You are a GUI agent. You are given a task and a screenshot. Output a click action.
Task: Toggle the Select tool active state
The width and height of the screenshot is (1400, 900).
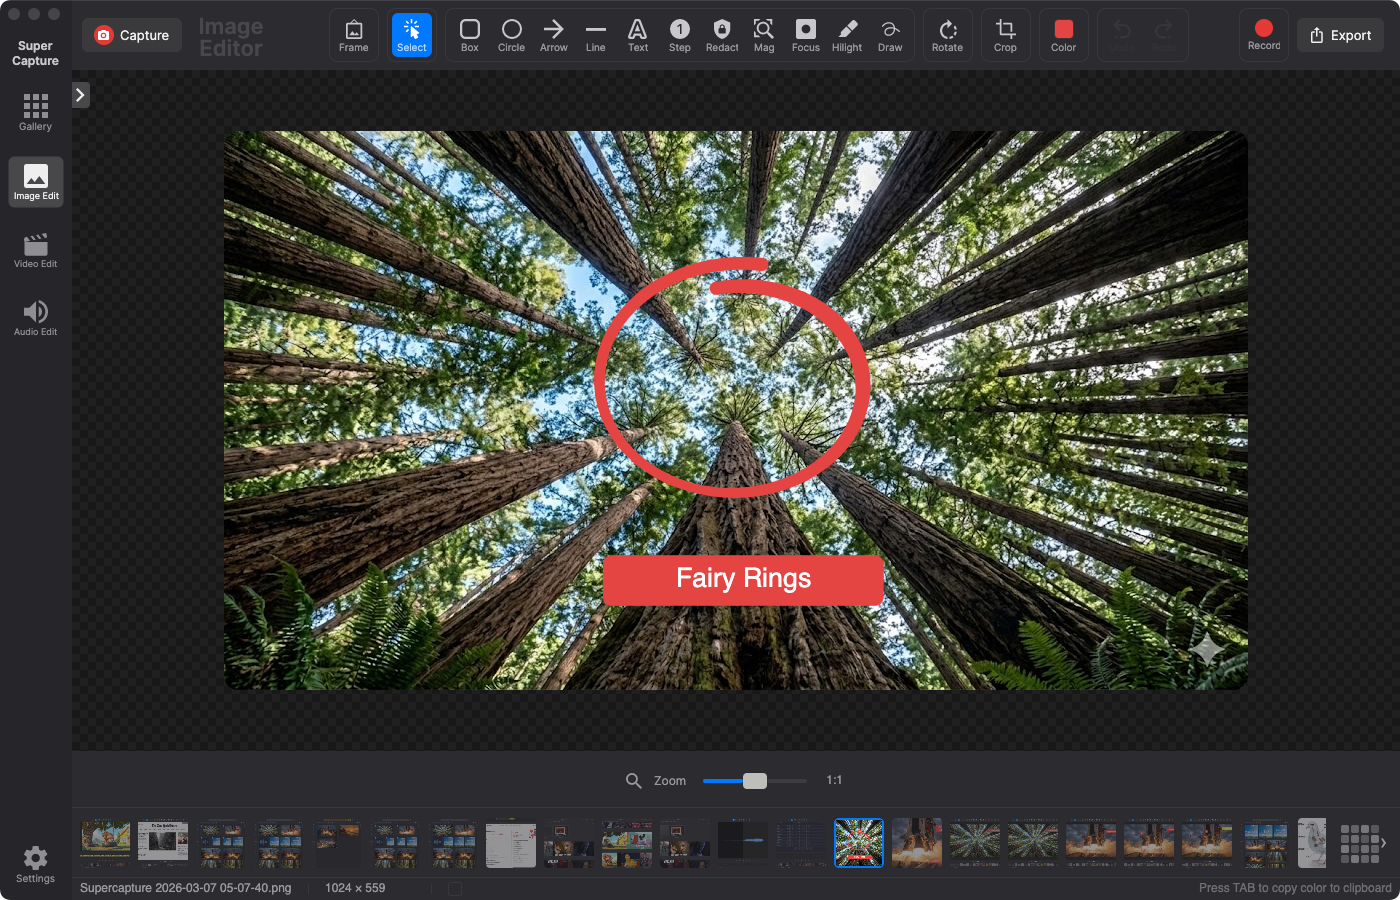pos(411,35)
